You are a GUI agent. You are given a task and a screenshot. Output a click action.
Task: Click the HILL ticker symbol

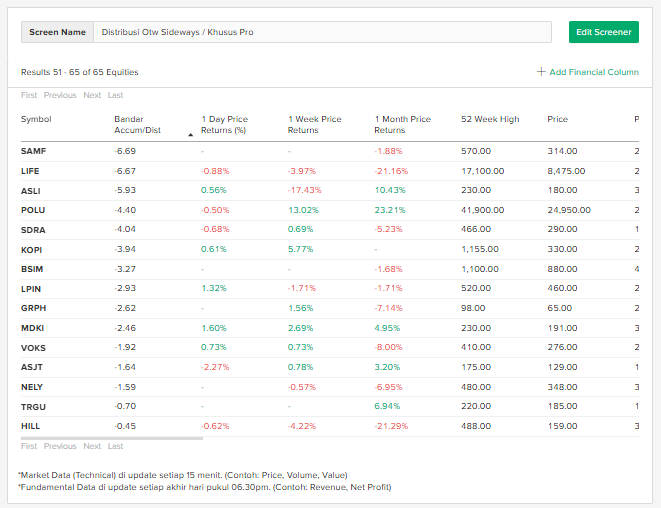(x=32, y=426)
